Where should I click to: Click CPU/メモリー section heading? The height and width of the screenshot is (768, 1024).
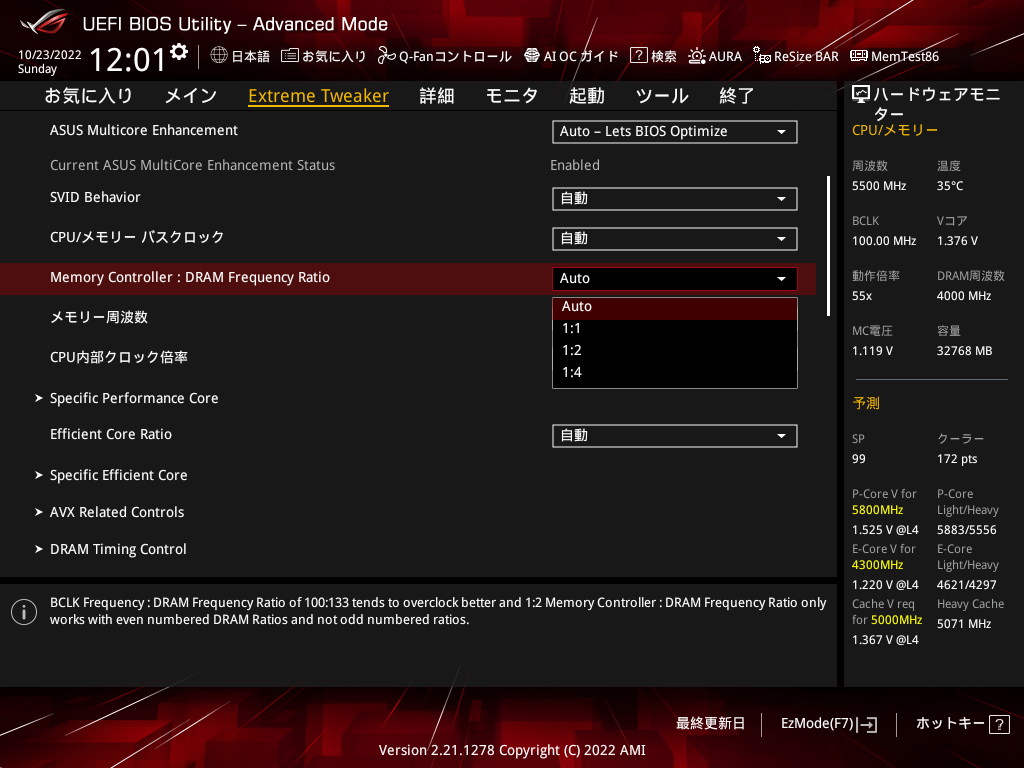click(x=895, y=130)
